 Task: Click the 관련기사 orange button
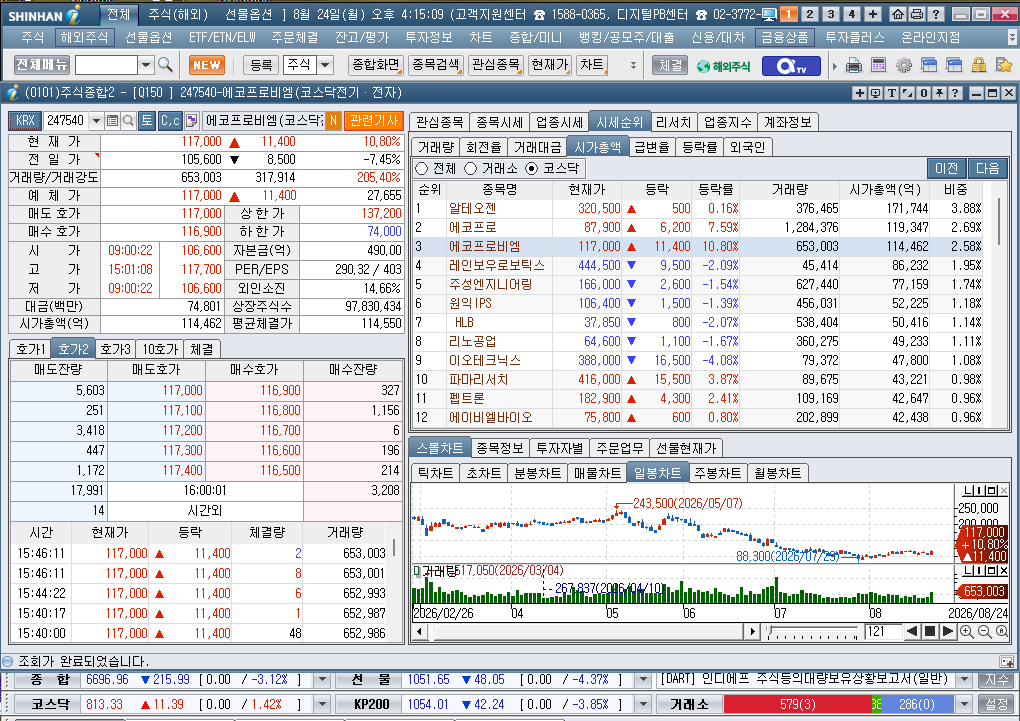coord(373,120)
